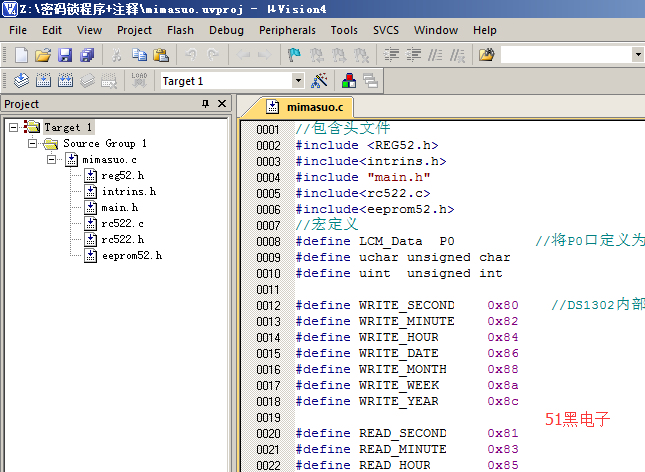The width and height of the screenshot is (645, 472).
Task: Unindent selected lines icon
Action: pyautogui.click(x=413, y=55)
